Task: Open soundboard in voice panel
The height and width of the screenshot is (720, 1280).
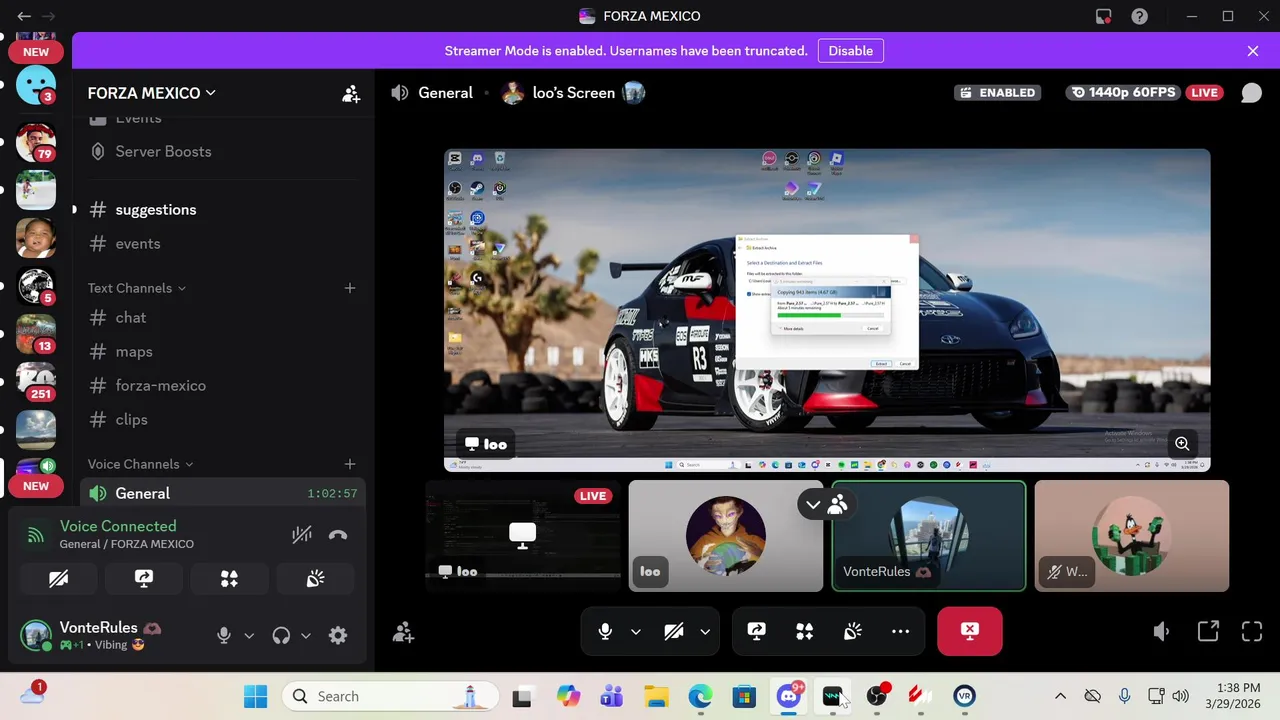Action: 315,579
